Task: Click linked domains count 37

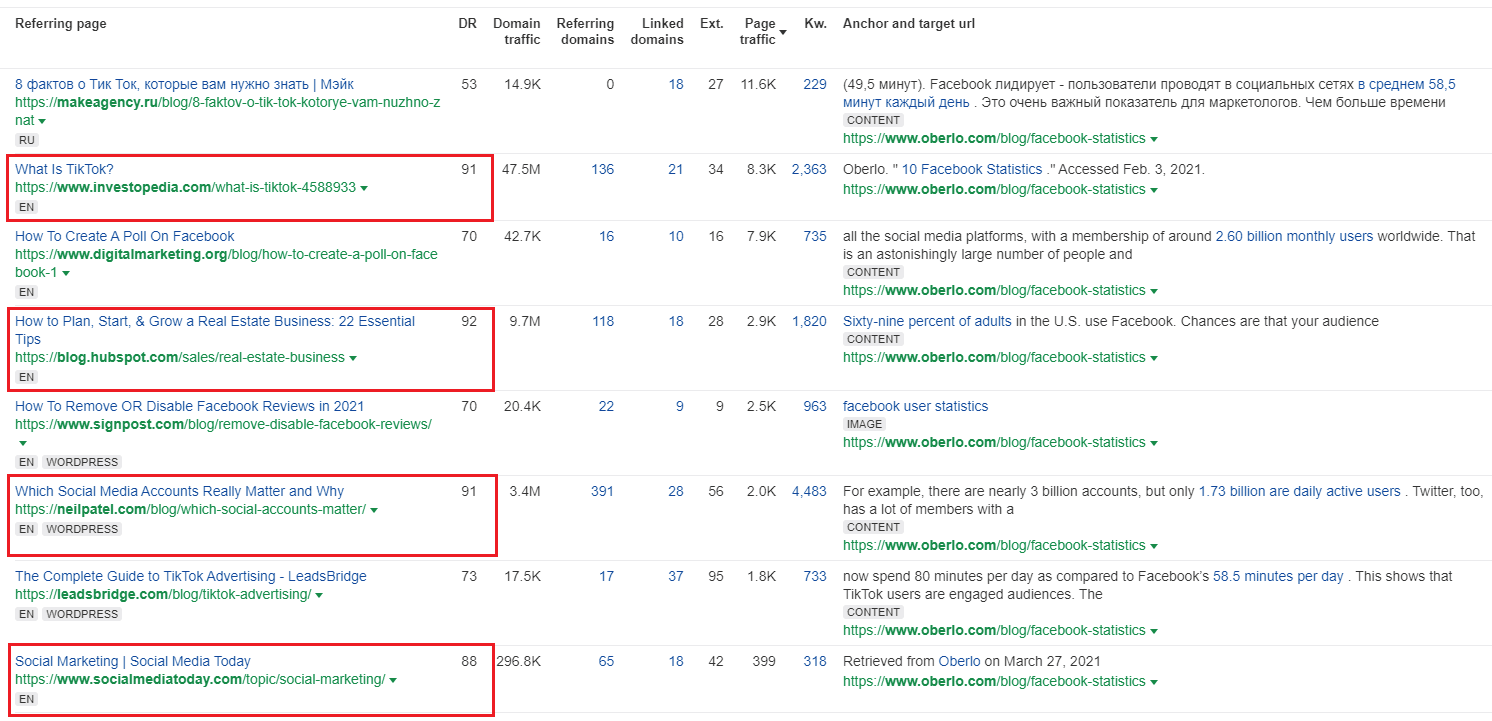Action: pyautogui.click(x=676, y=576)
